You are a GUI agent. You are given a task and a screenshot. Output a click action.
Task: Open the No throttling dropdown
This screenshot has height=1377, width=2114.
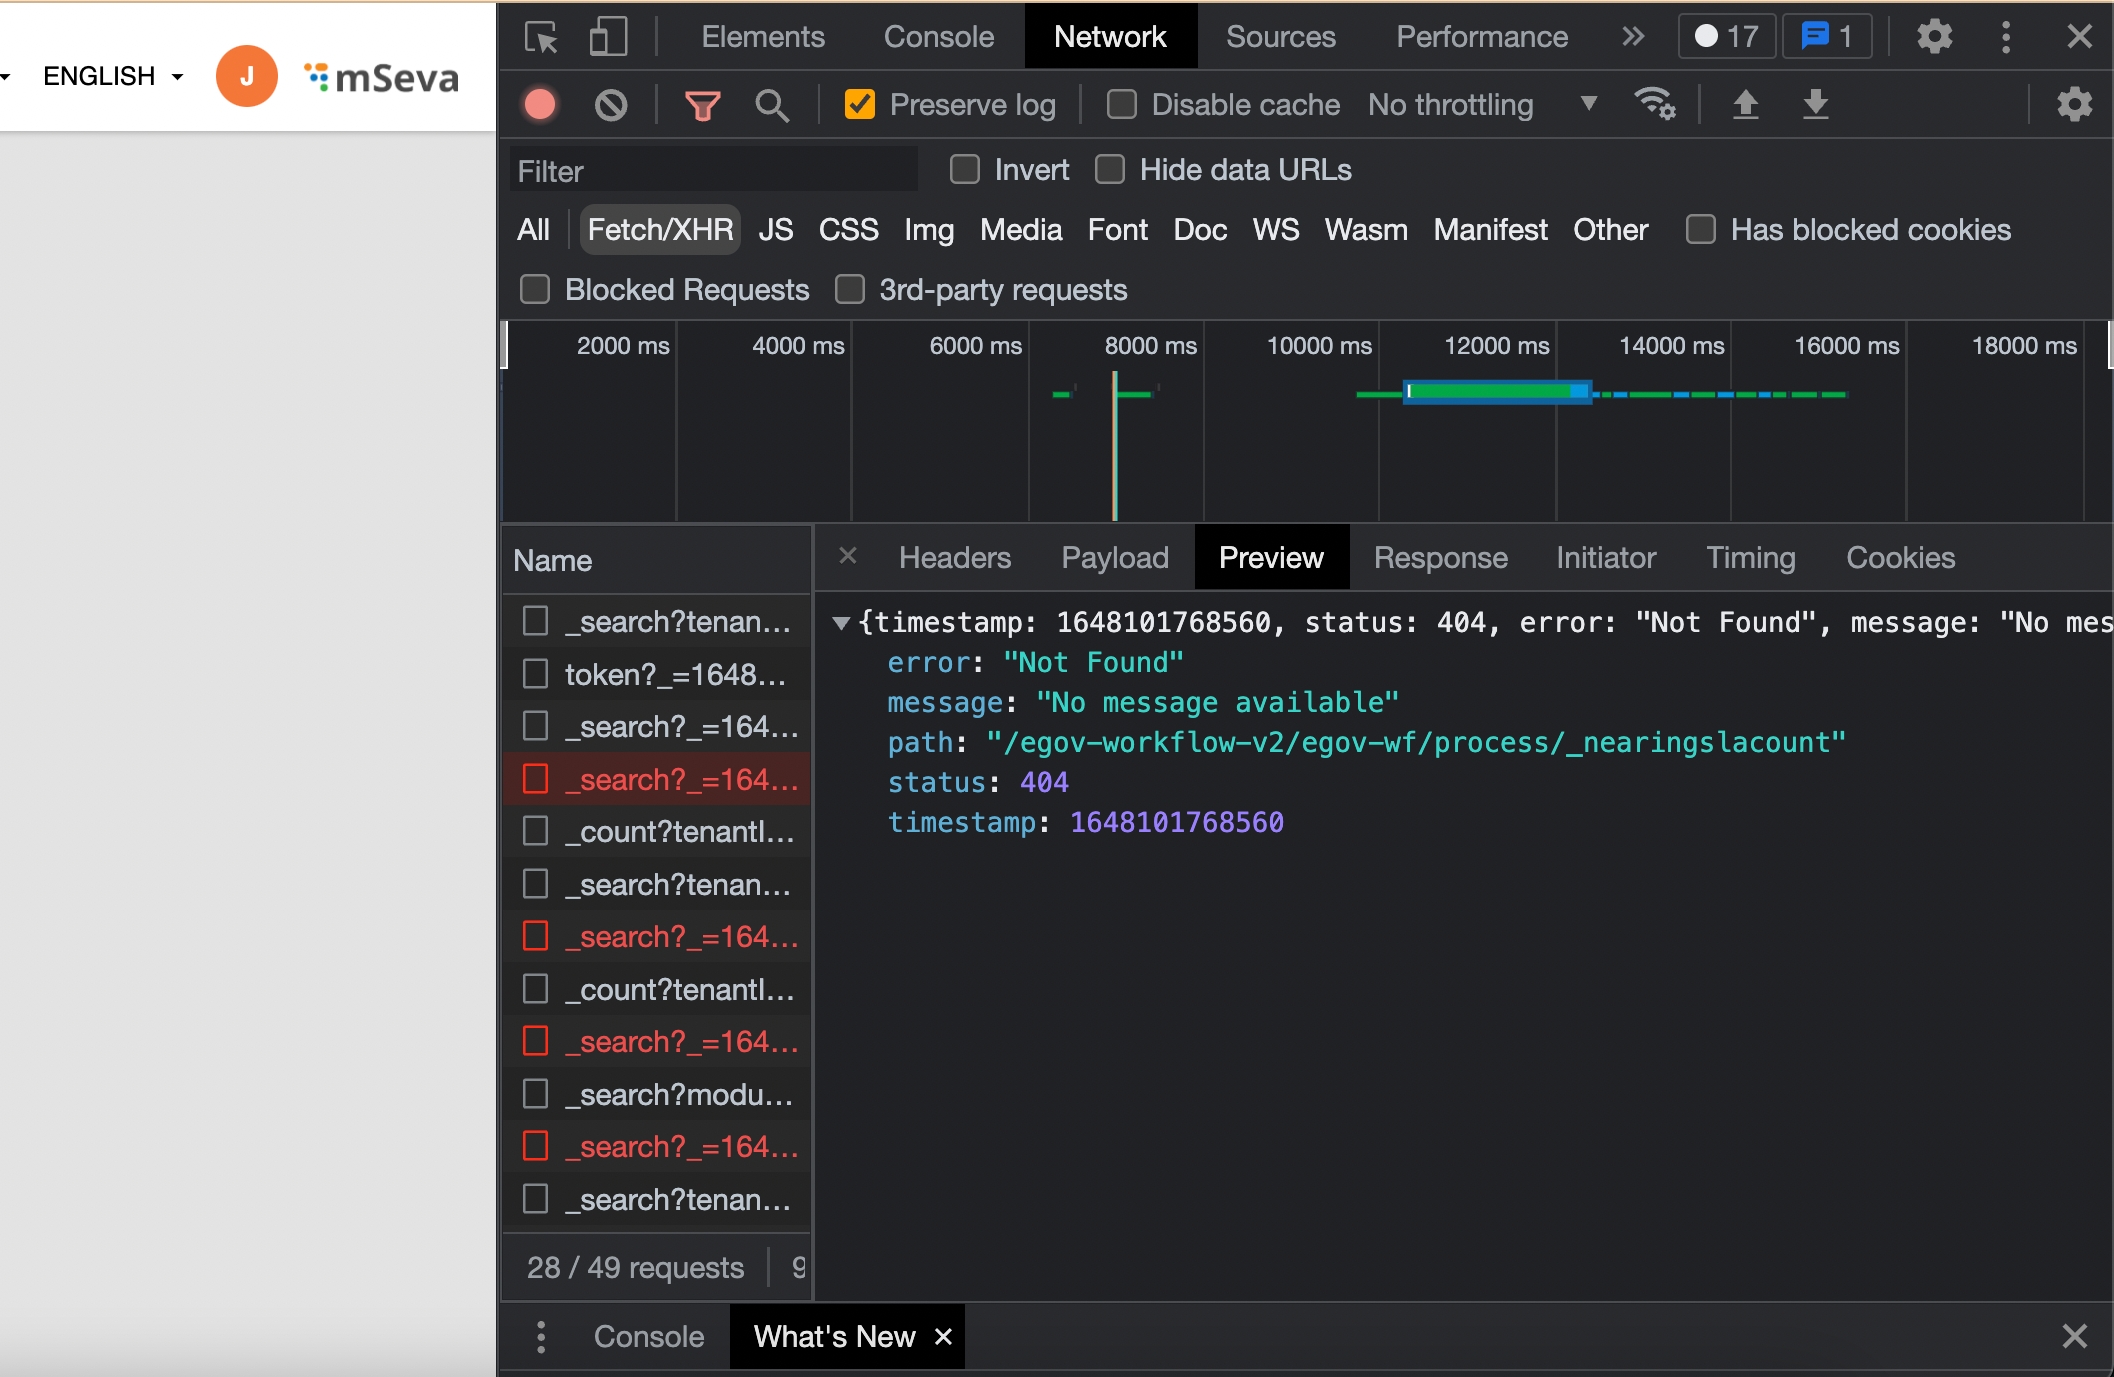1482,105
